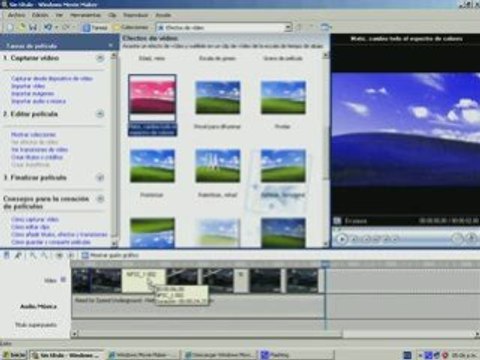
Task: Open the Edición menu
Action: pyautogui.click(x=40, y=15)
